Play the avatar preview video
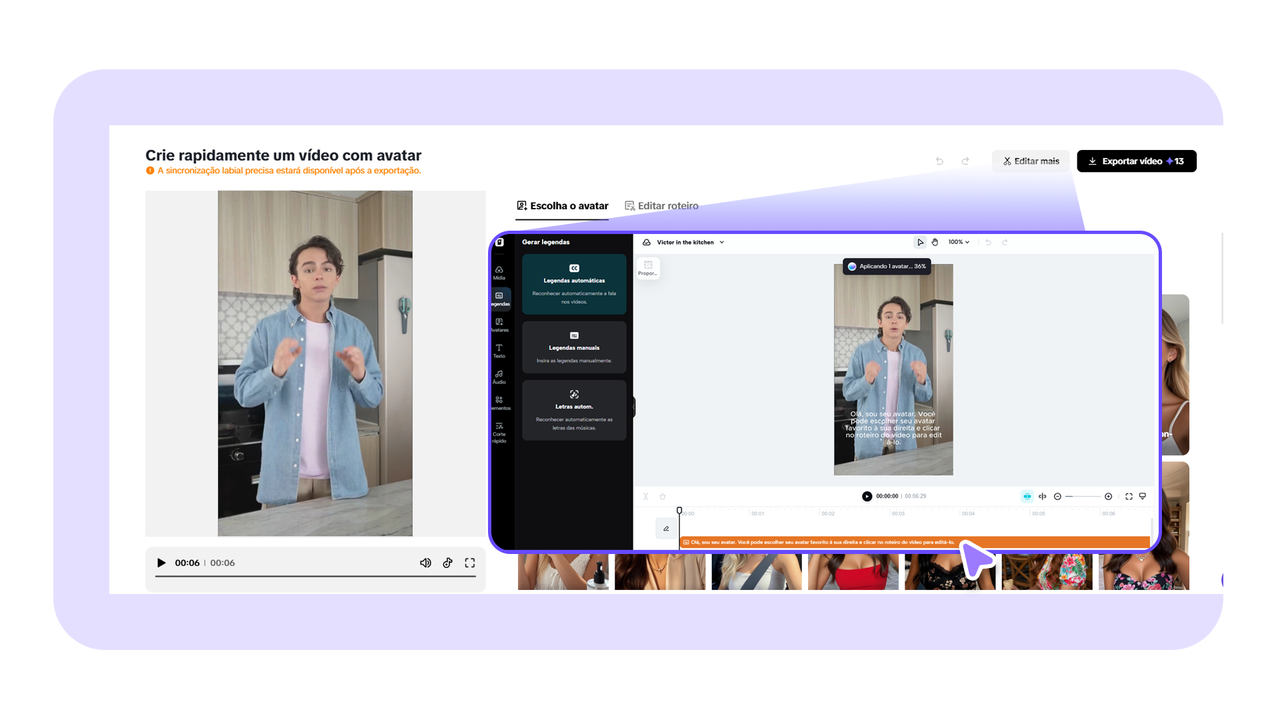Image resolution: width=1280 pixels, height=720 pixels. 161,563
